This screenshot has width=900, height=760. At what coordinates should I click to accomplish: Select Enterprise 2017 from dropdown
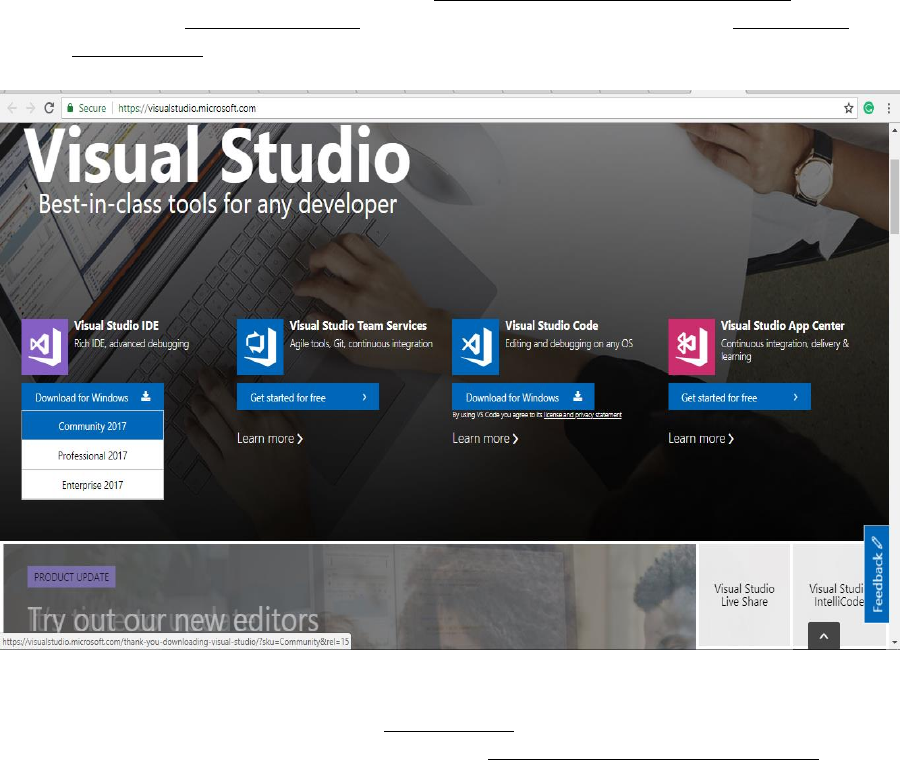point(92,485)
